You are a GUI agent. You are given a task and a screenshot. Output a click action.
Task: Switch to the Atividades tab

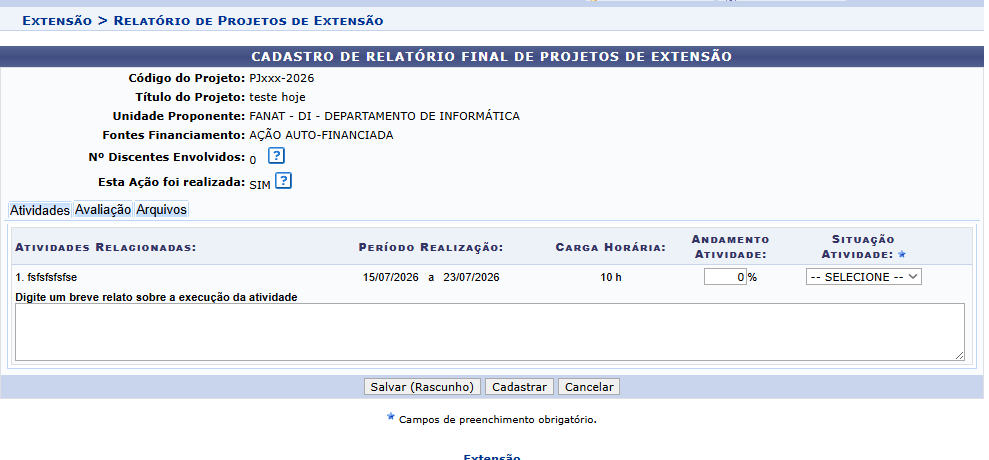[x=40, y=210]
